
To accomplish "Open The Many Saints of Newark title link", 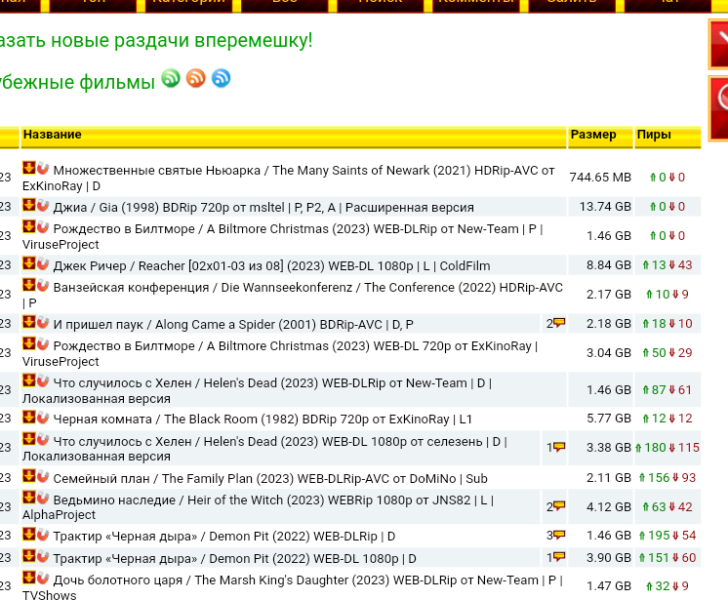I will (x=288, y=178).
